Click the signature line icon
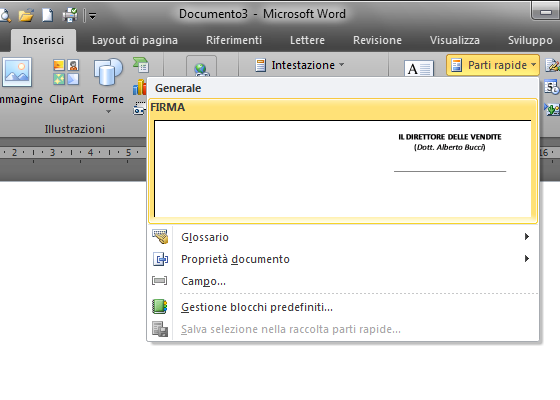Screen dimensions: 560x400 (x=552, y=65)
